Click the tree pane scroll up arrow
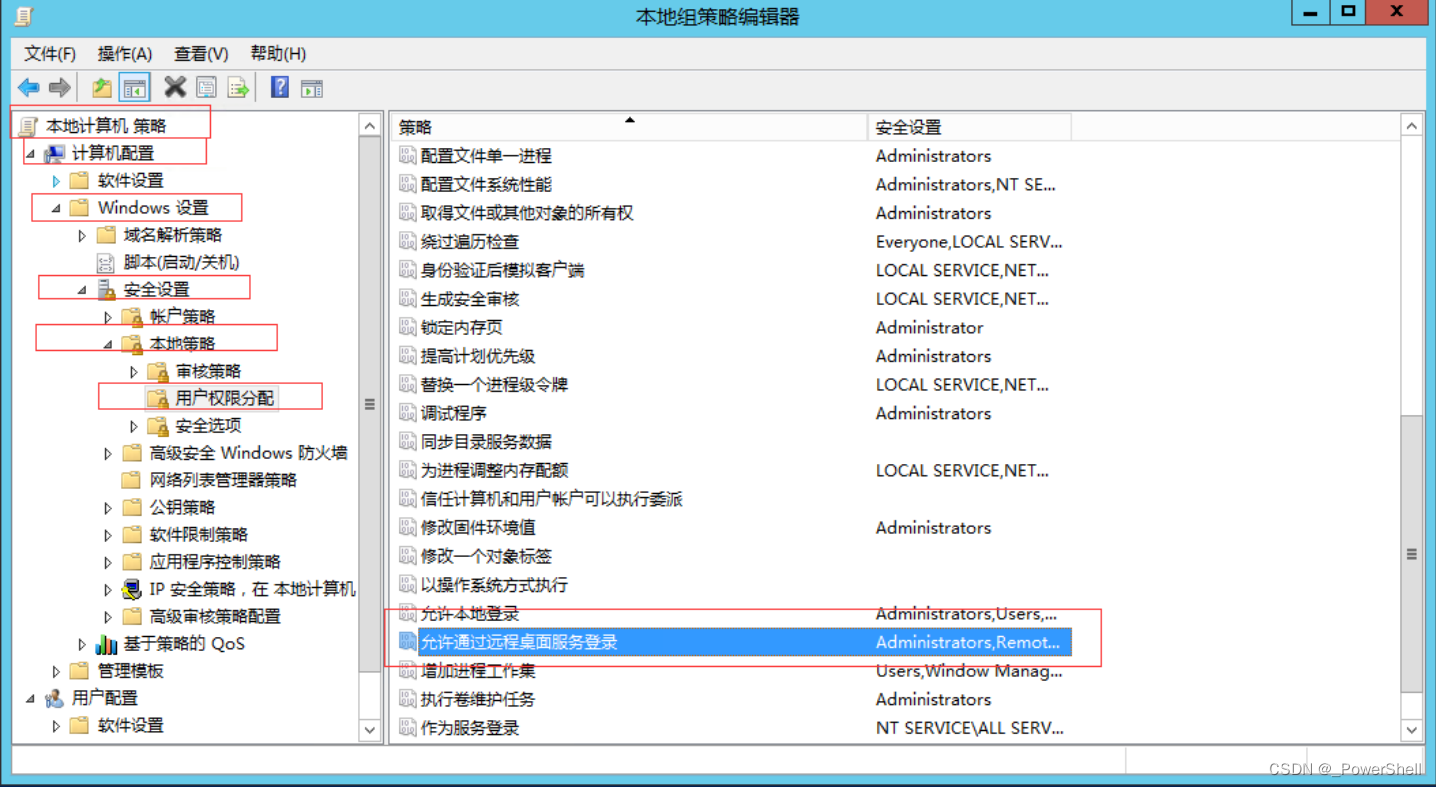This screenshot has width=1436, height=787. [370, 126]
